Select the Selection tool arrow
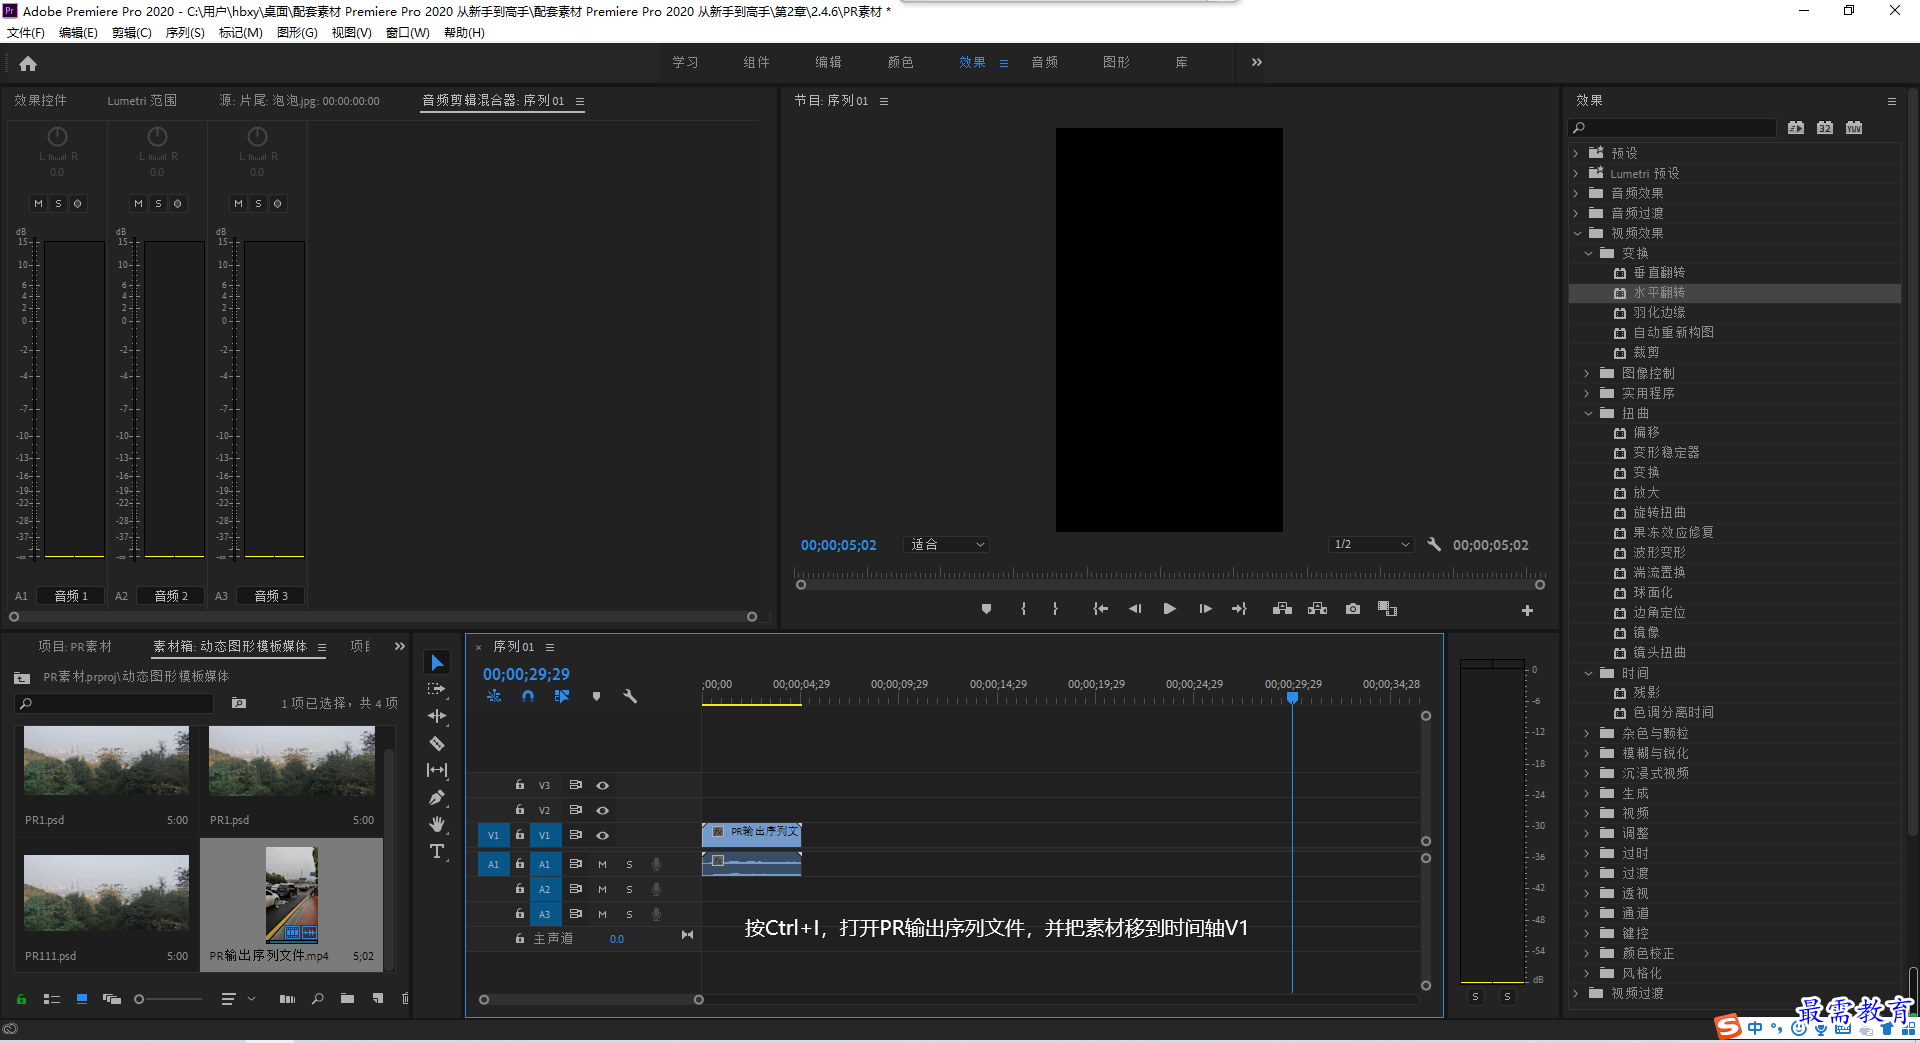Screen dimensions: 1920x1043 tap(437, 663)
